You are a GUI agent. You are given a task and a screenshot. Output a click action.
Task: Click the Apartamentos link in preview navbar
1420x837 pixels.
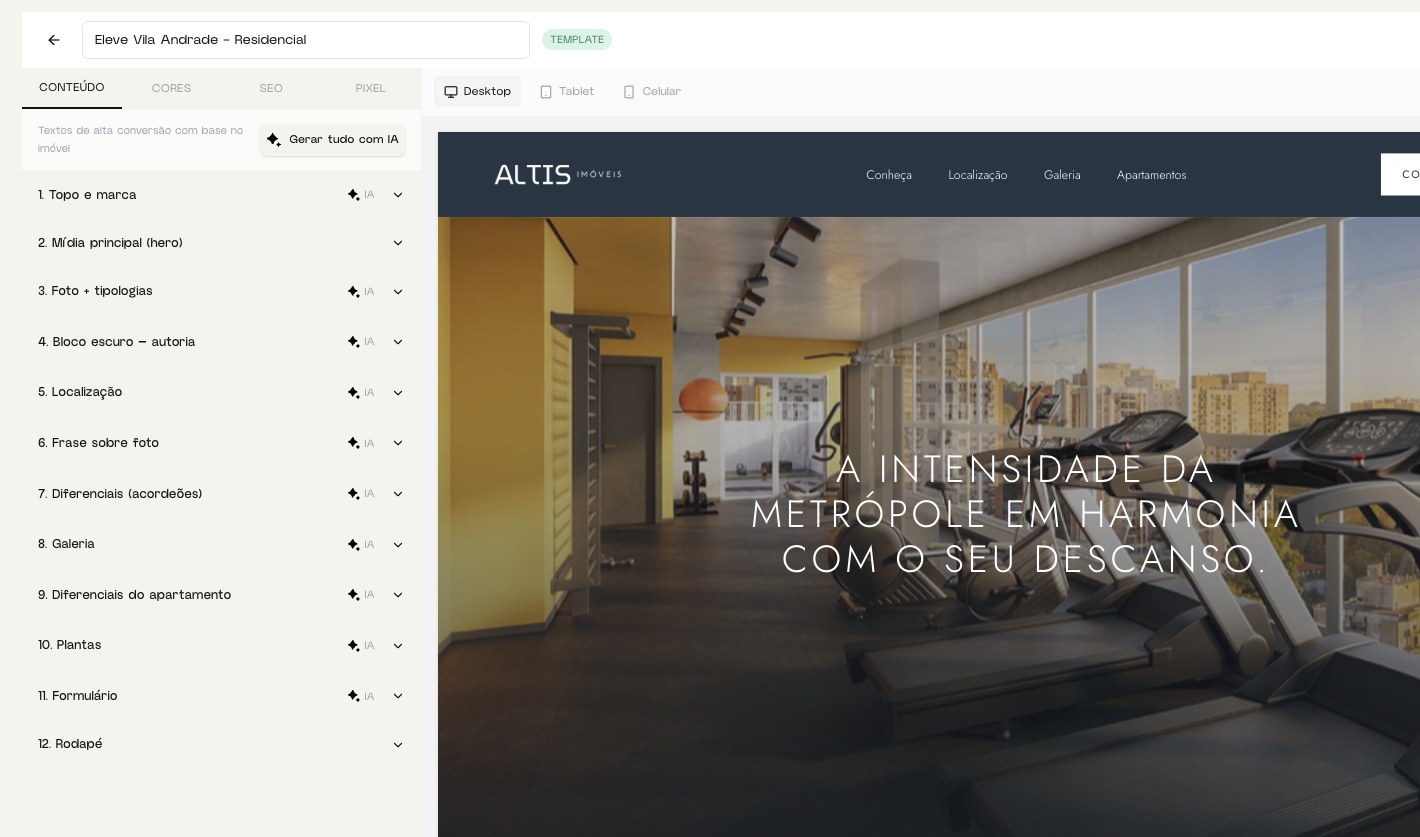1152,175
